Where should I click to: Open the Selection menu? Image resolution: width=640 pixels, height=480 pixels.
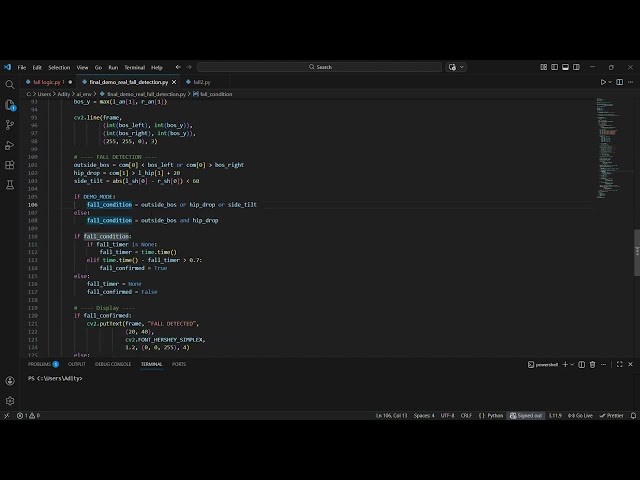pyautogui.click(x=59, y=67)
